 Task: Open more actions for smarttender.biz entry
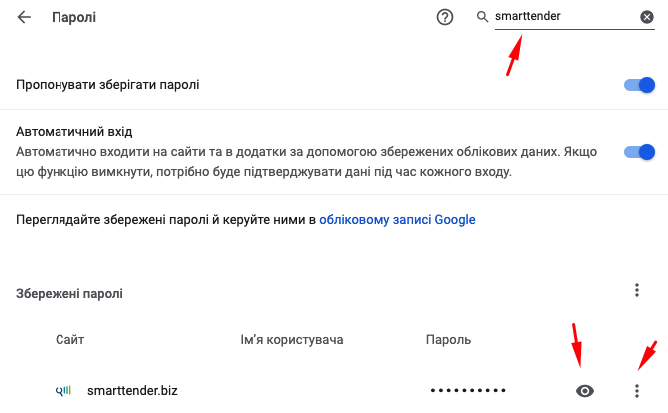[x=637, y=390]
